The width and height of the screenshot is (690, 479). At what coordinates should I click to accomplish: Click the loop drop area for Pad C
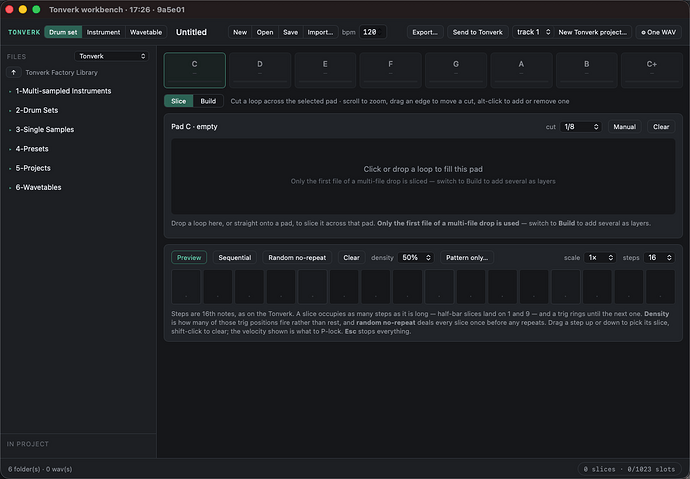(x=423, y=176)
